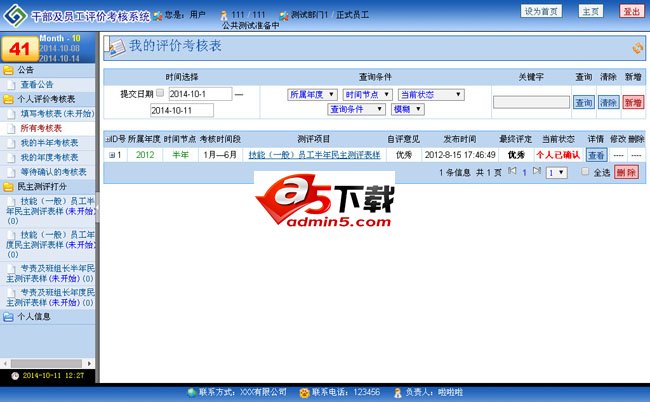This screenshot has width=650, height=402.
Task: Select 所有考核表 in sidebar
Action: [x=41, y=128]
